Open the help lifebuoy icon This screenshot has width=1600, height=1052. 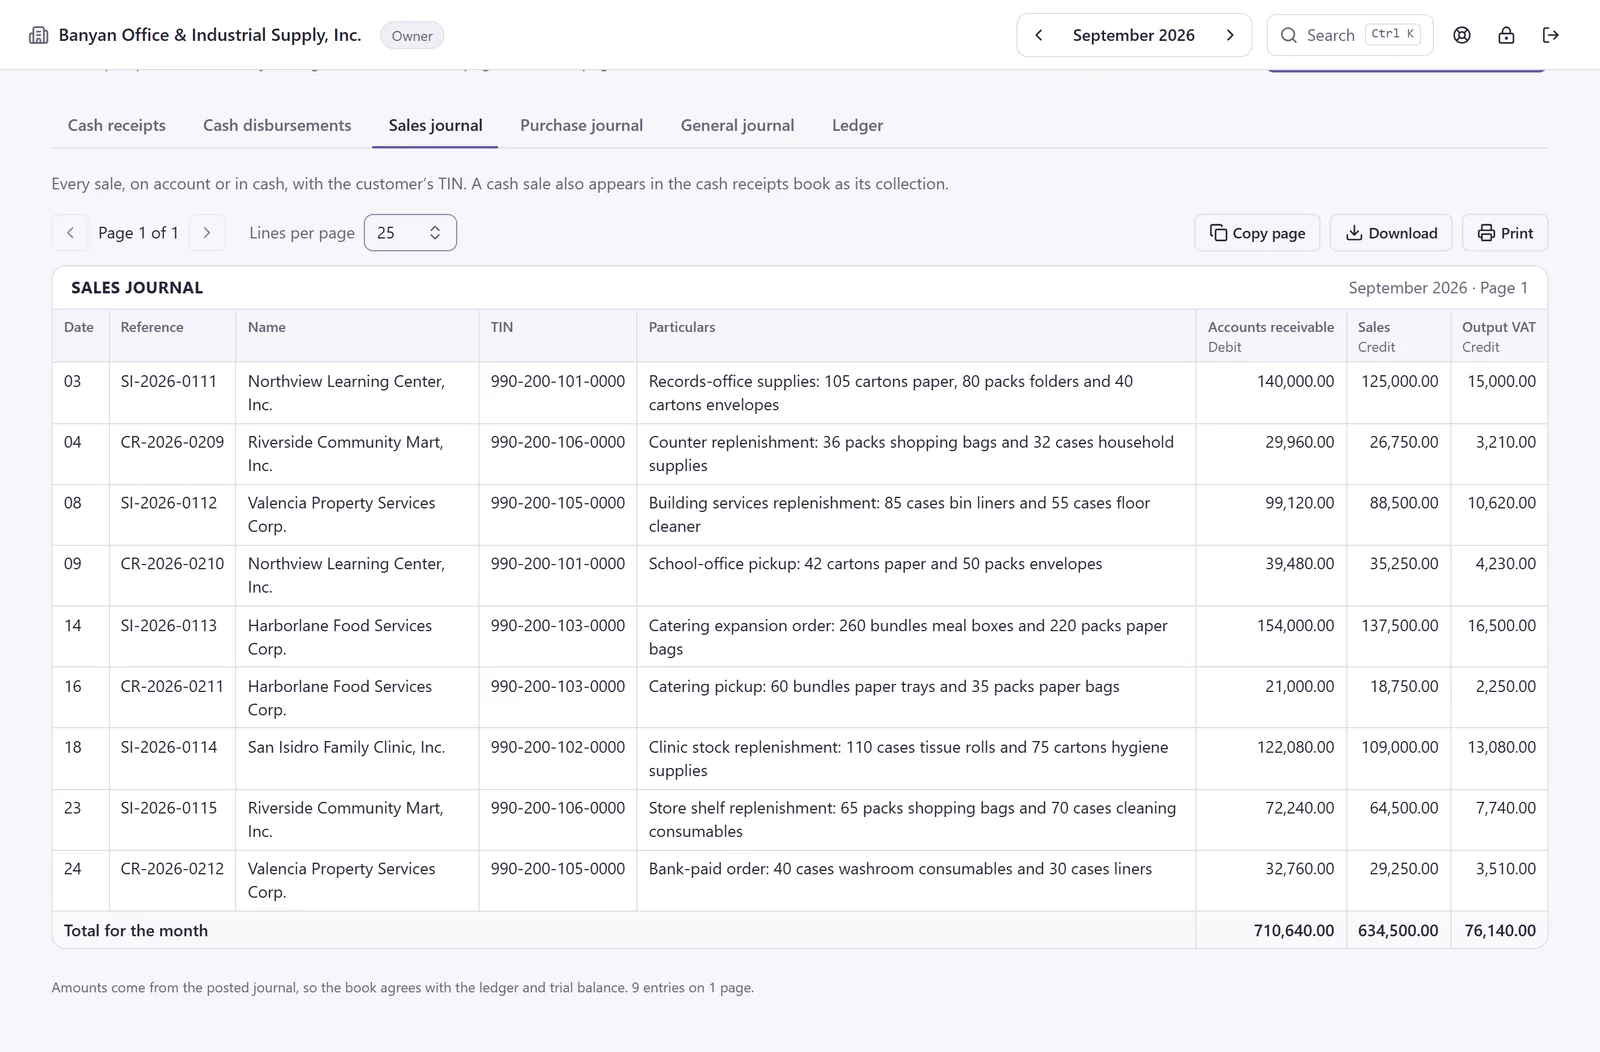[1462, 35]
